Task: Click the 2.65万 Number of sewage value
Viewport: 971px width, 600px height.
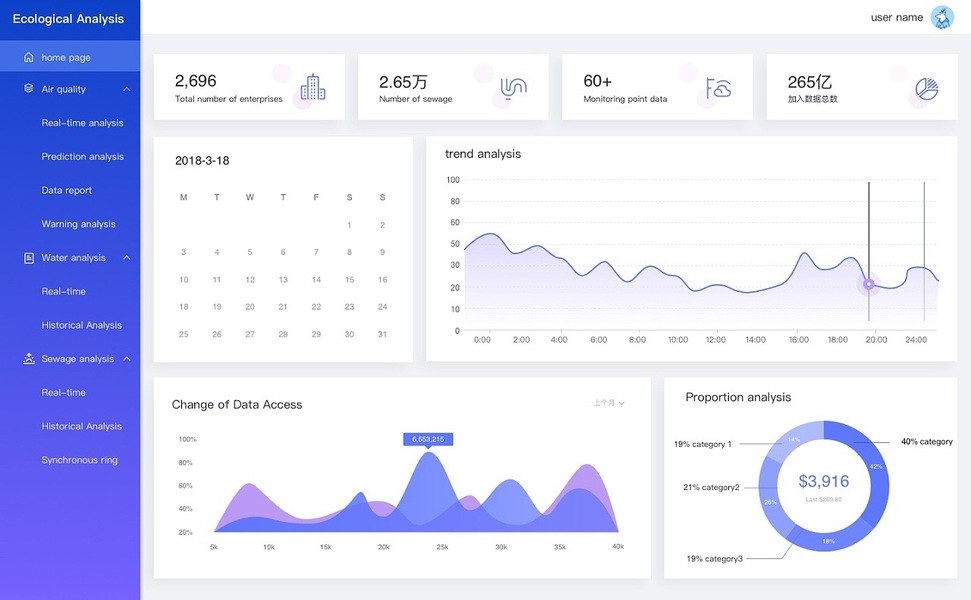Action: pyautogui.click(x=403, y=82)
